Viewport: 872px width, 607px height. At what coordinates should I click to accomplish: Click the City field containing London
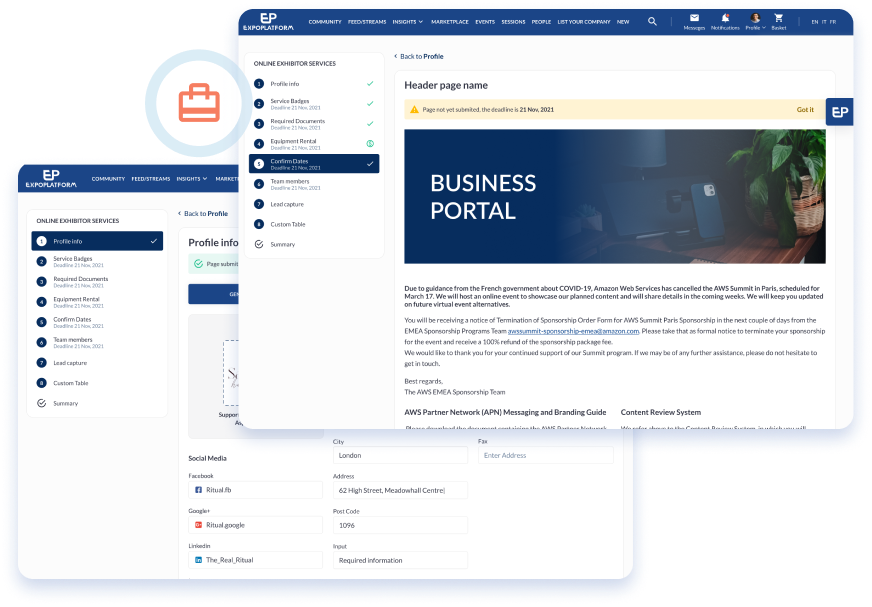point(400,455)
